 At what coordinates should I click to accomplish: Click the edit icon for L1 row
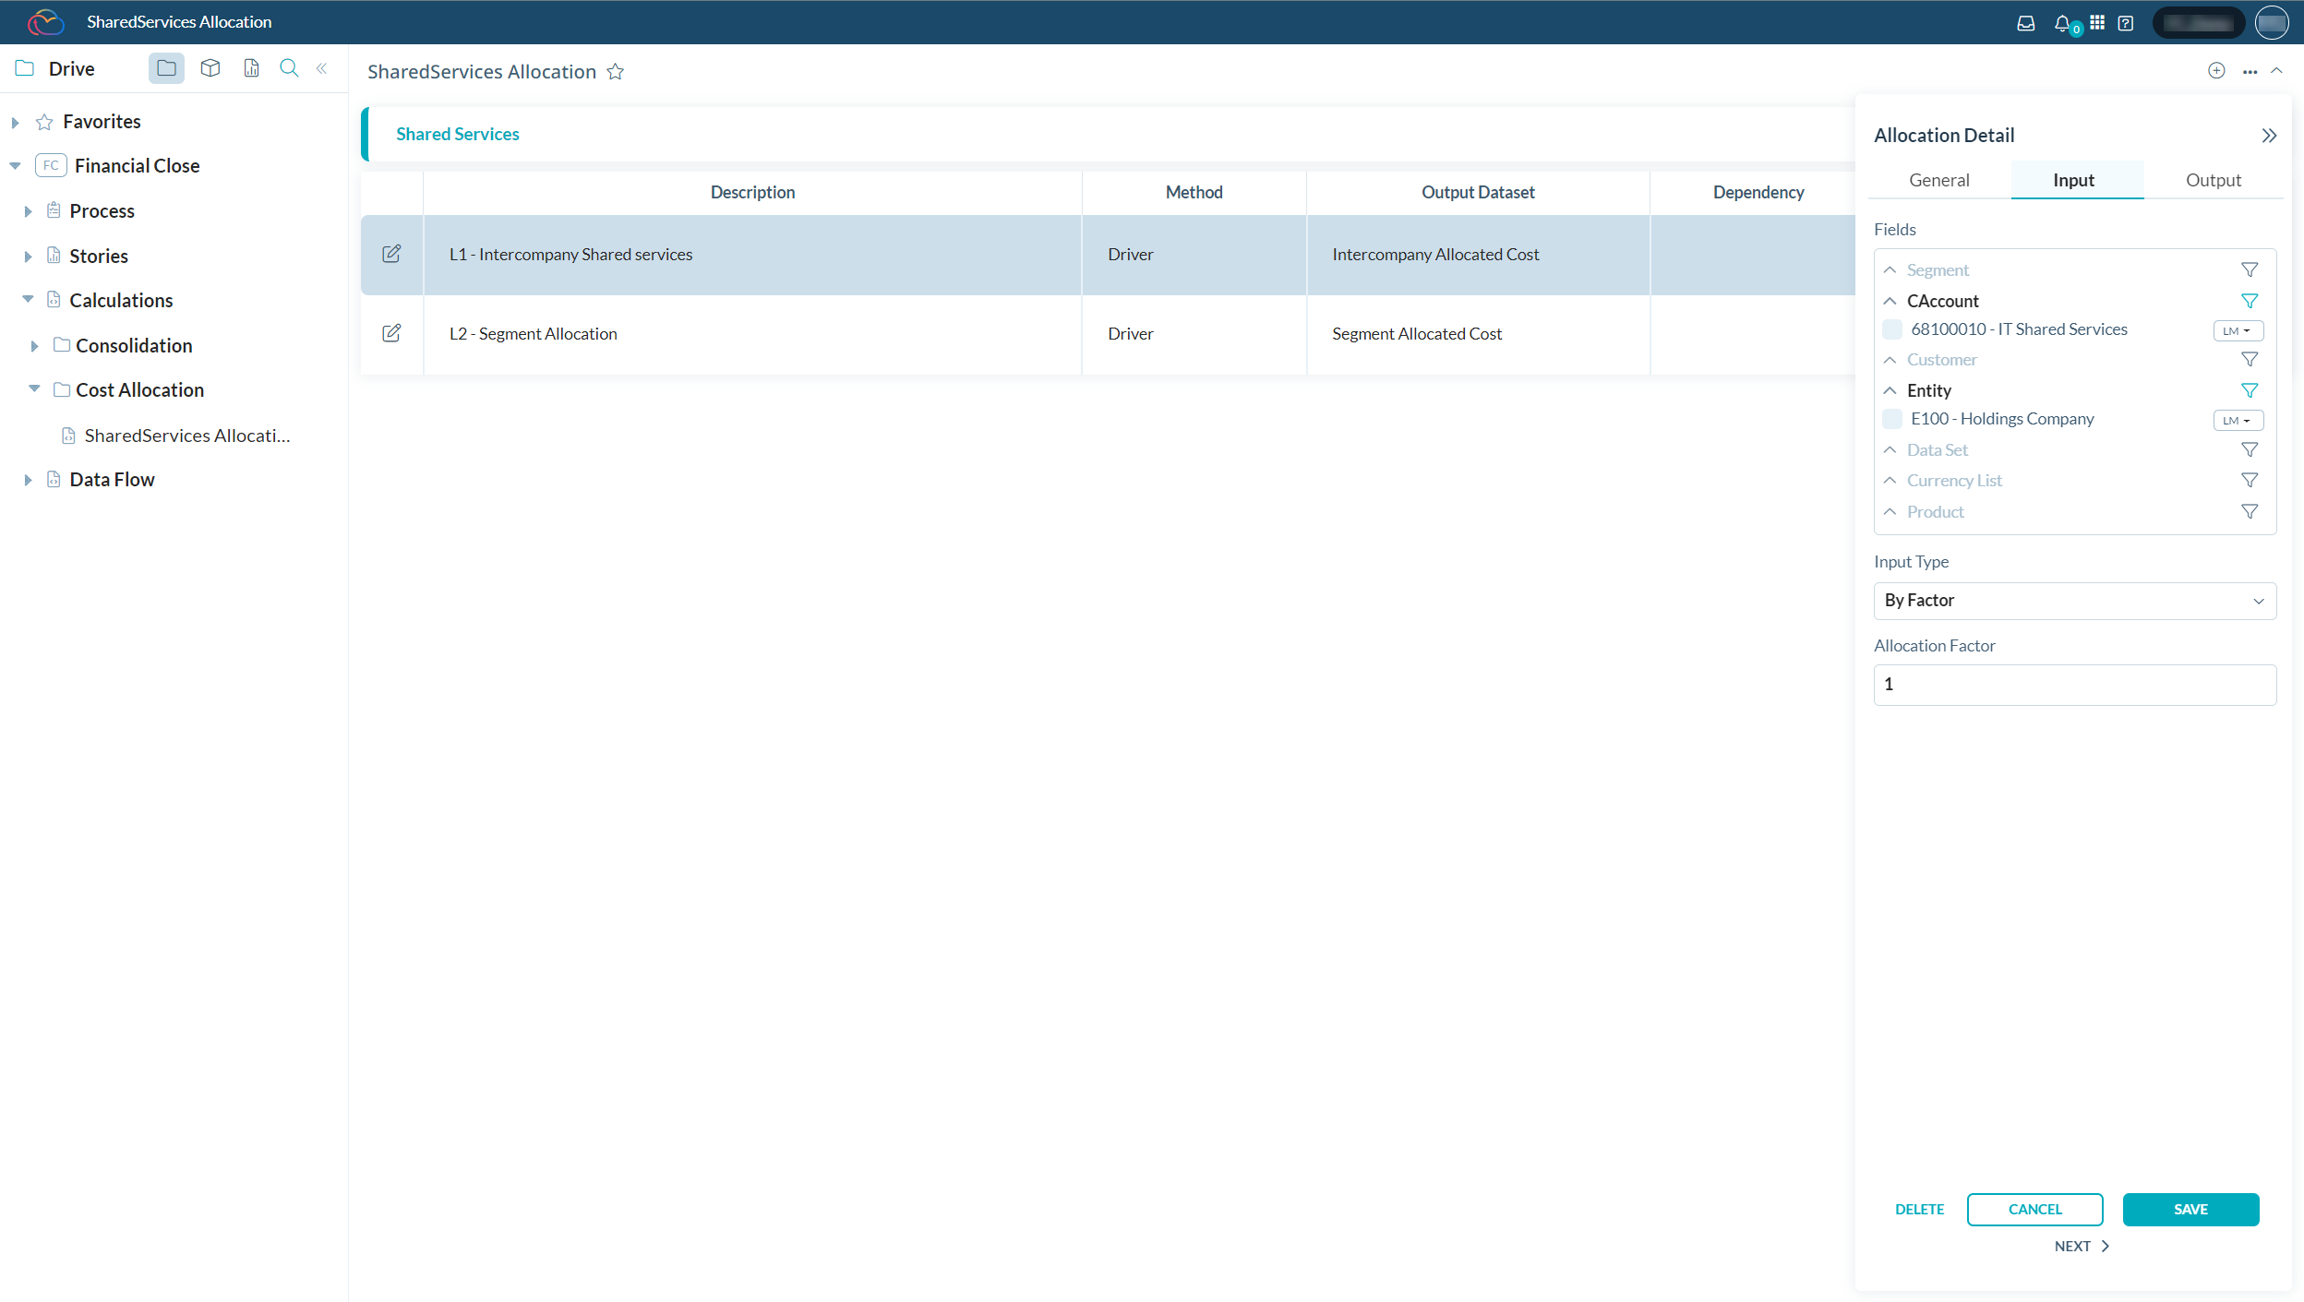[x=391, y=254]
